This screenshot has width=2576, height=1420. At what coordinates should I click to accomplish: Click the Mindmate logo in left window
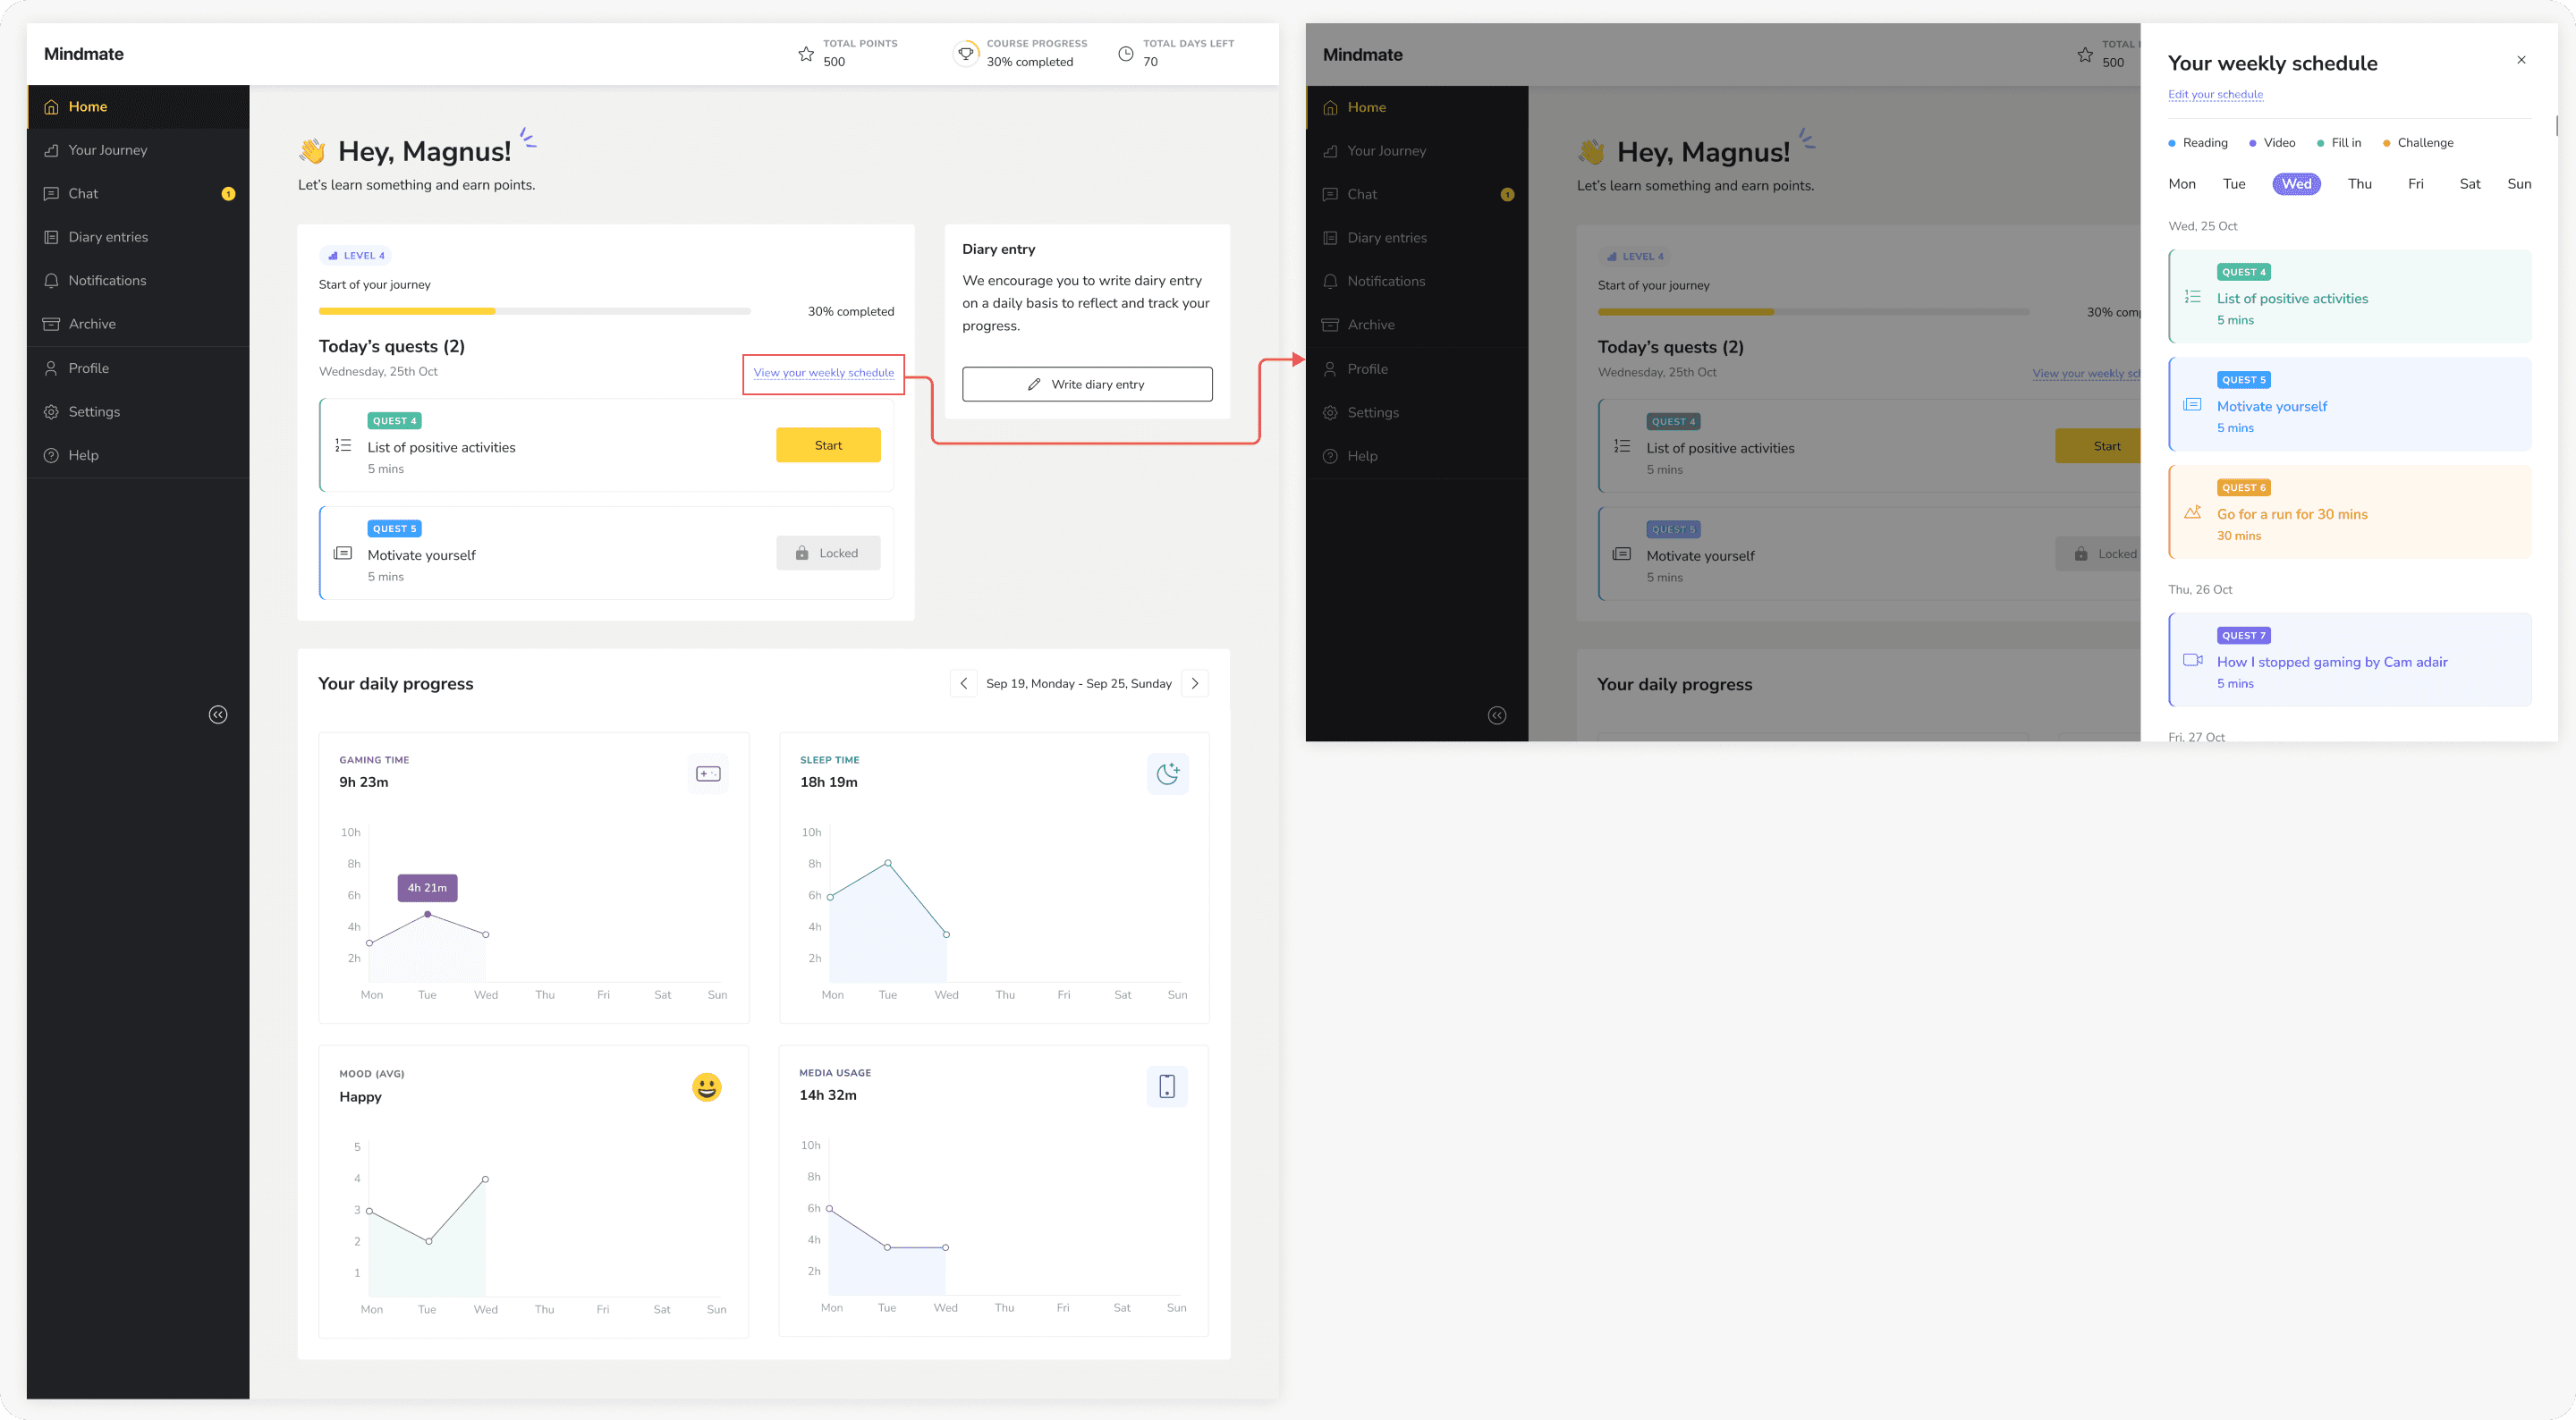(x=84, y=54)
